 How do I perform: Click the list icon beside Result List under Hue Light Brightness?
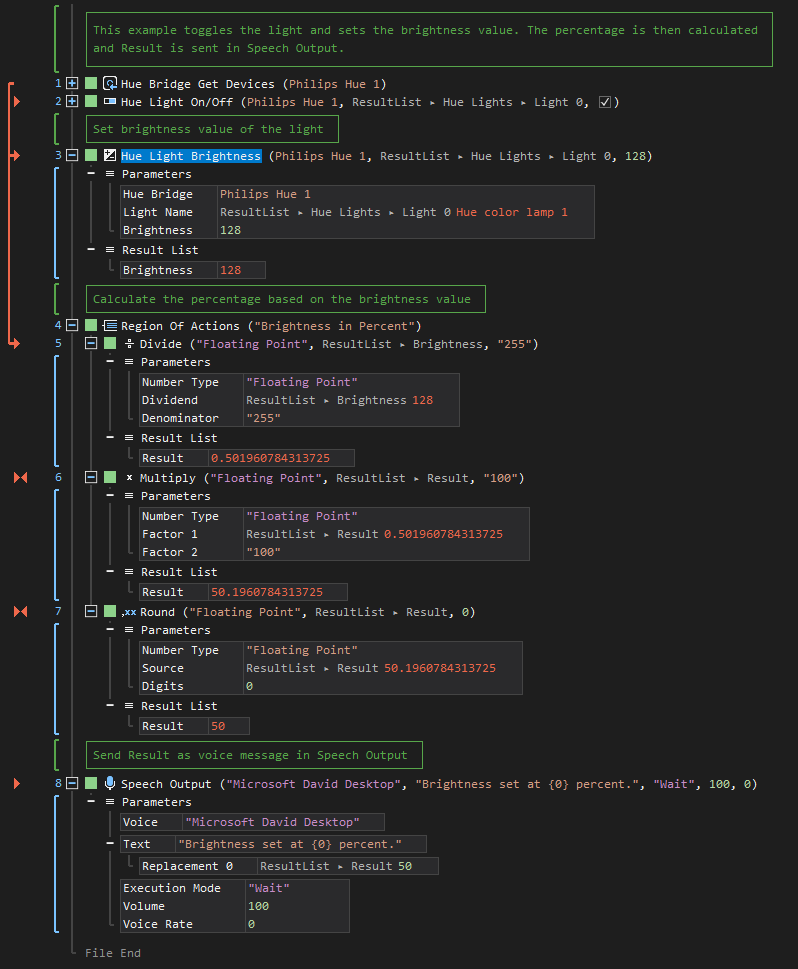(x=110, y=250)
